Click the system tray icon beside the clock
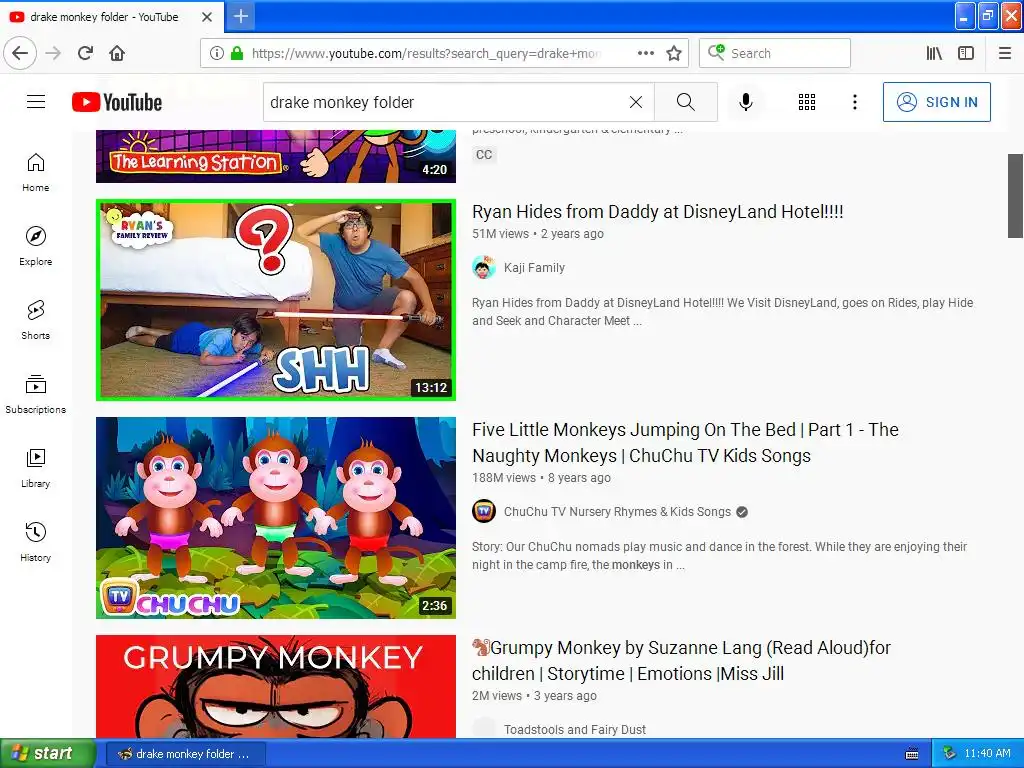 tap(950, 754)
